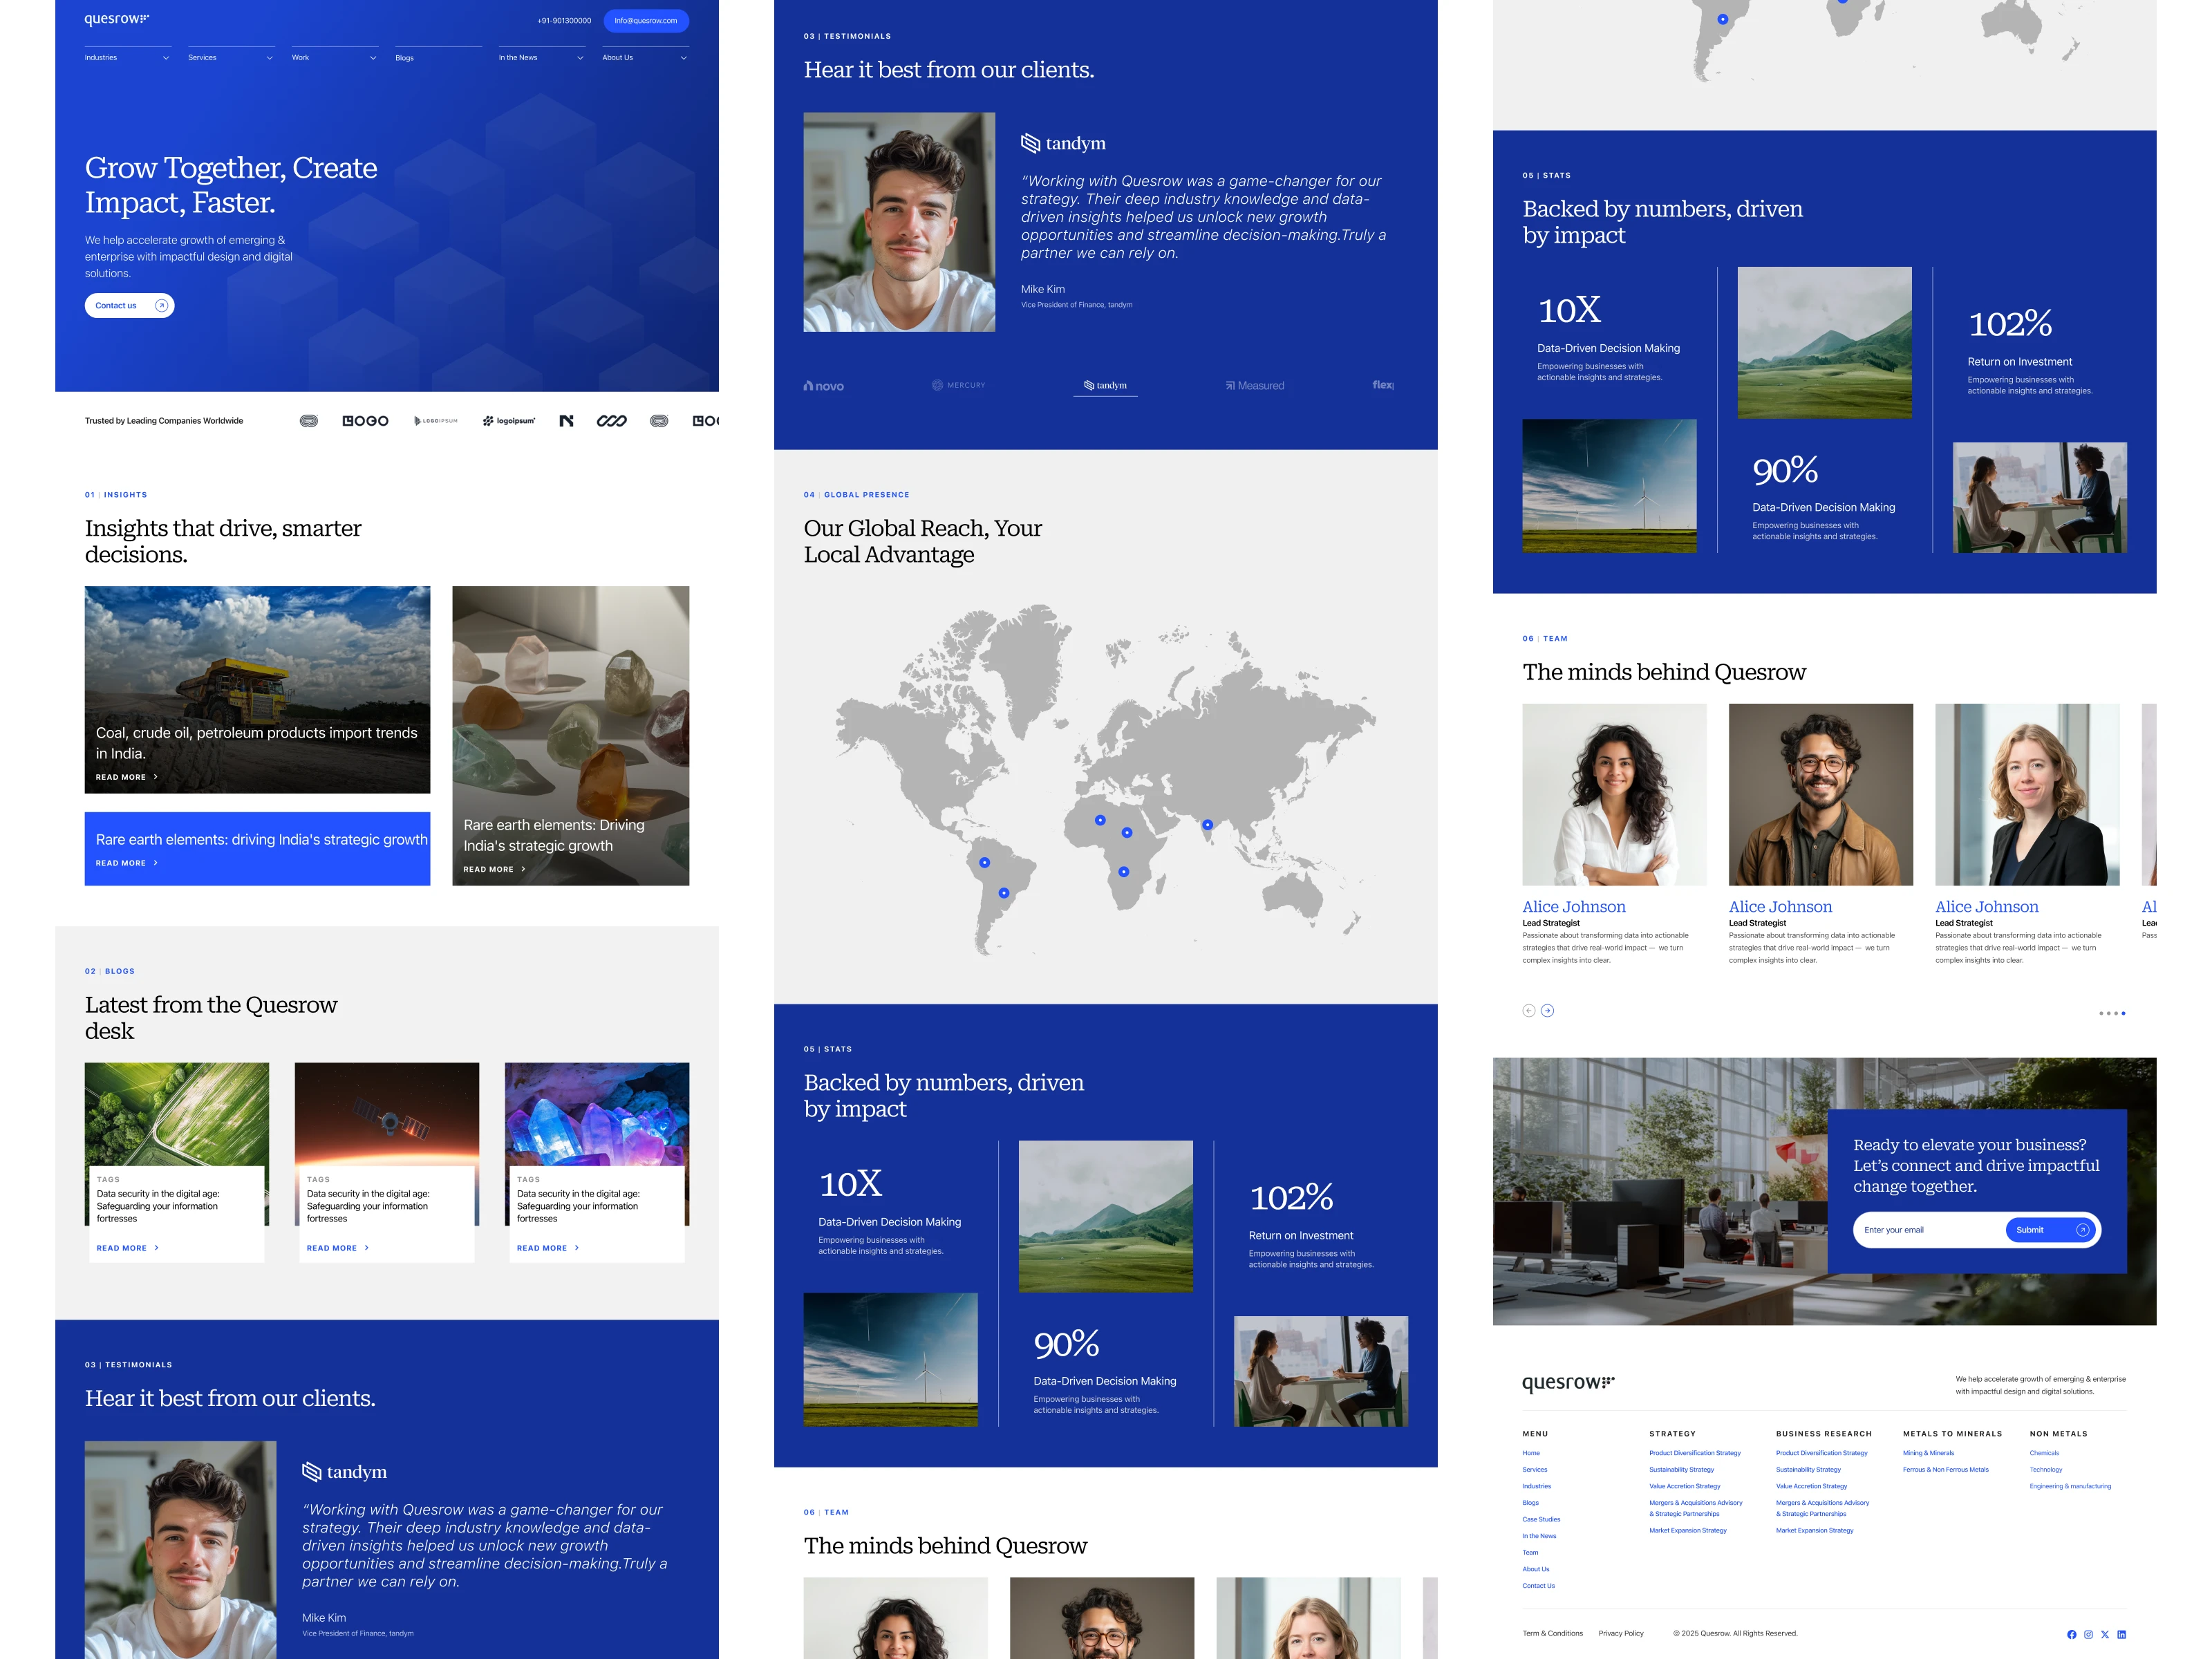Open the Facebook icon in the footer
Viewport: 2212px width, 1659px height.
2071,1634
